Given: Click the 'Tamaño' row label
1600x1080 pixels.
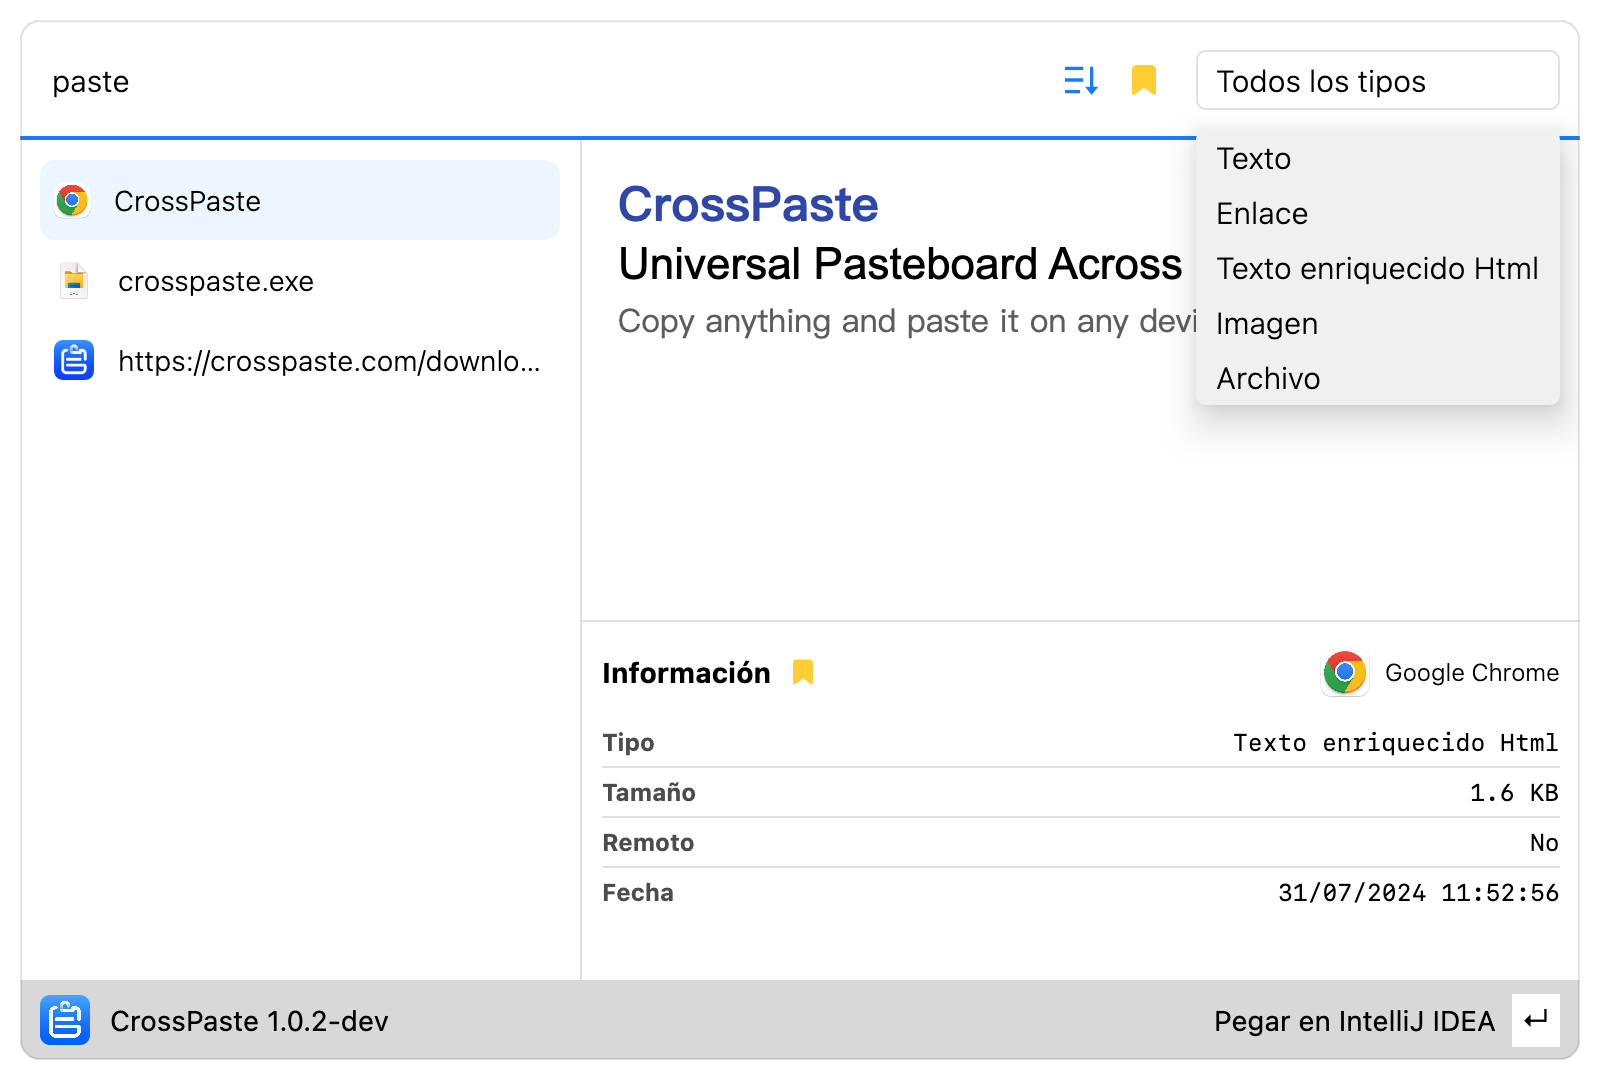Looking at the screenshot, I should tap(649, 793).
